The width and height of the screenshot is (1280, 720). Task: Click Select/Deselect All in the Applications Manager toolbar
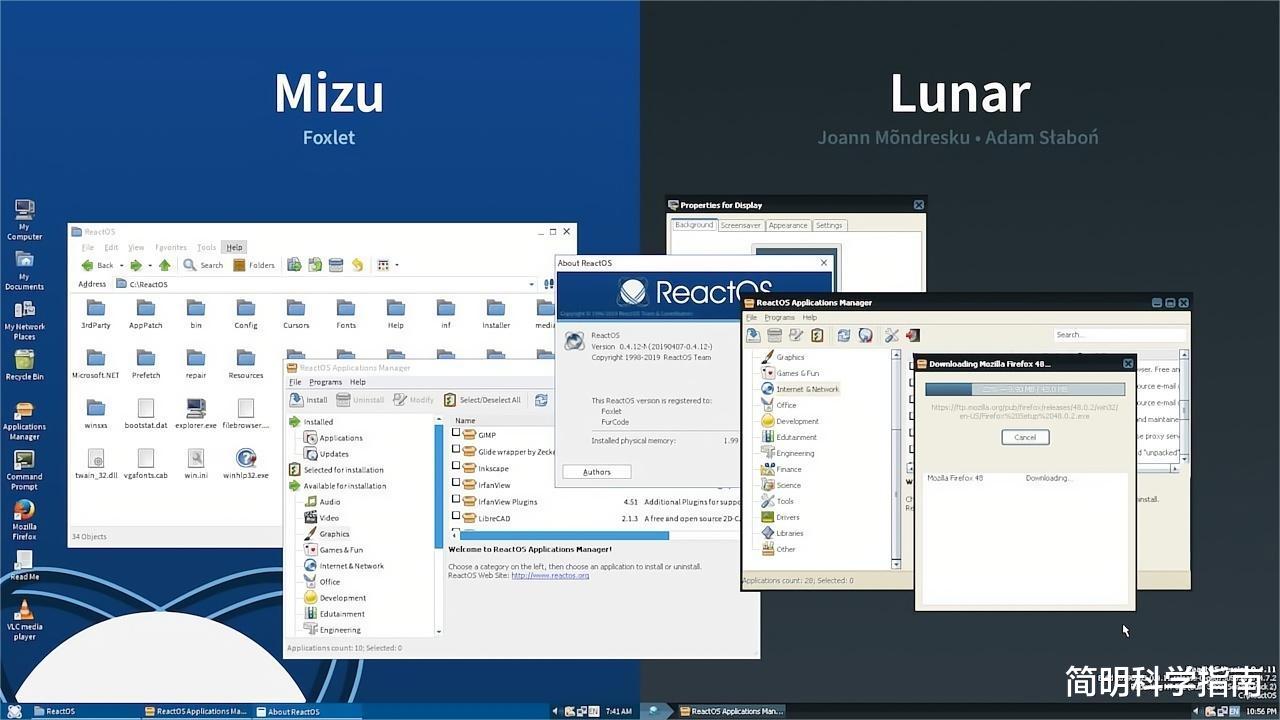482,400
